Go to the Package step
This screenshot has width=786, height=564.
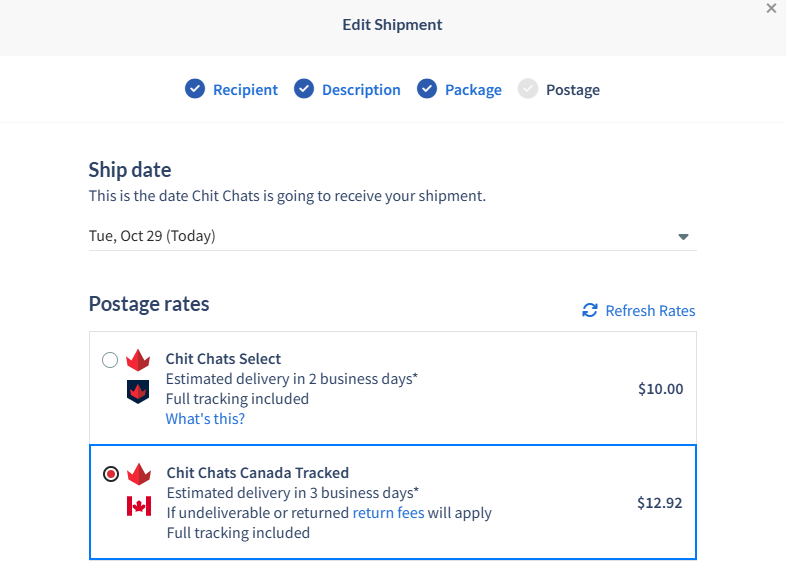click(473, 90)
